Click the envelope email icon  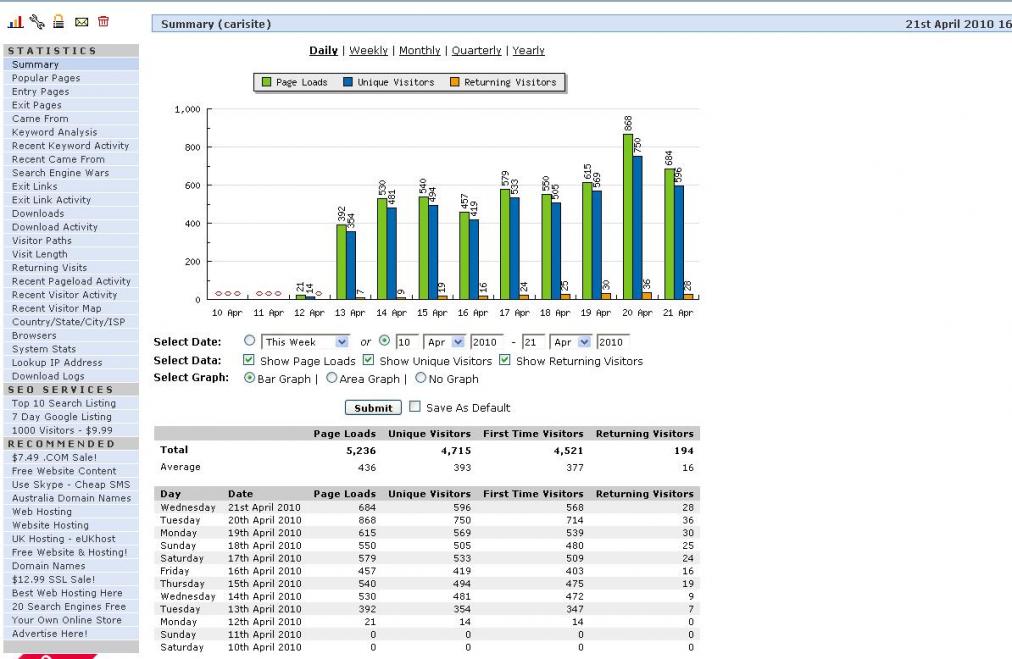coord(81,22)
